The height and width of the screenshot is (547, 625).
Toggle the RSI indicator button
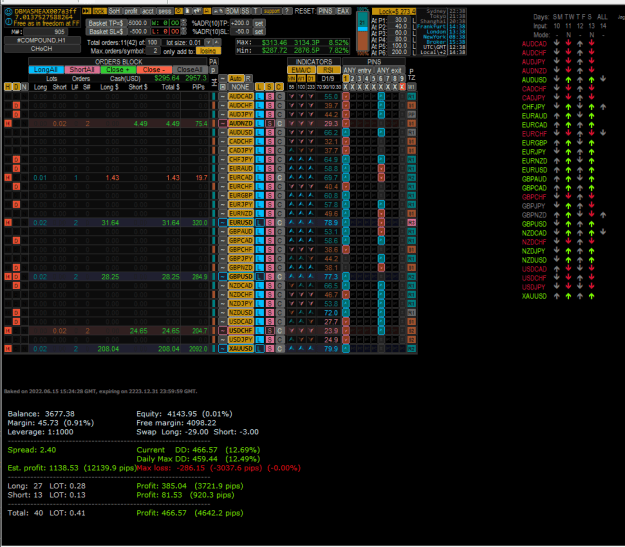click(328, 70)
